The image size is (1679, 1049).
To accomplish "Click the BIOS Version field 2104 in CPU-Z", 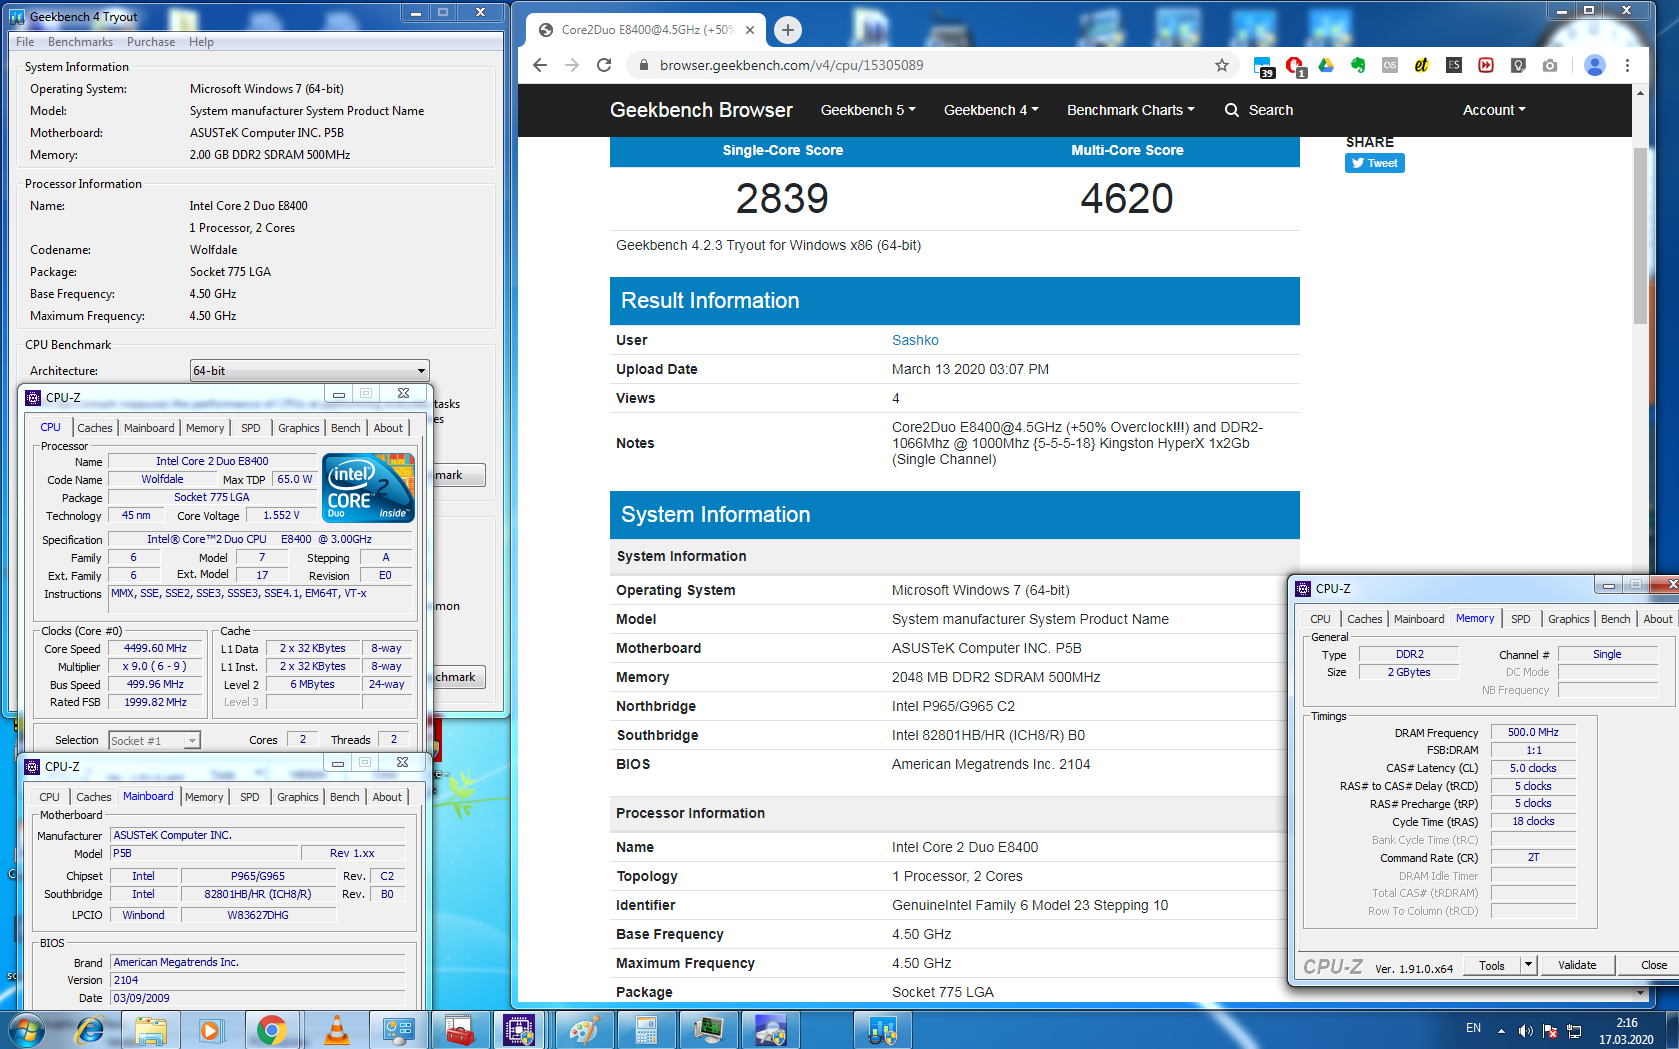I will [x=257, y=980].
